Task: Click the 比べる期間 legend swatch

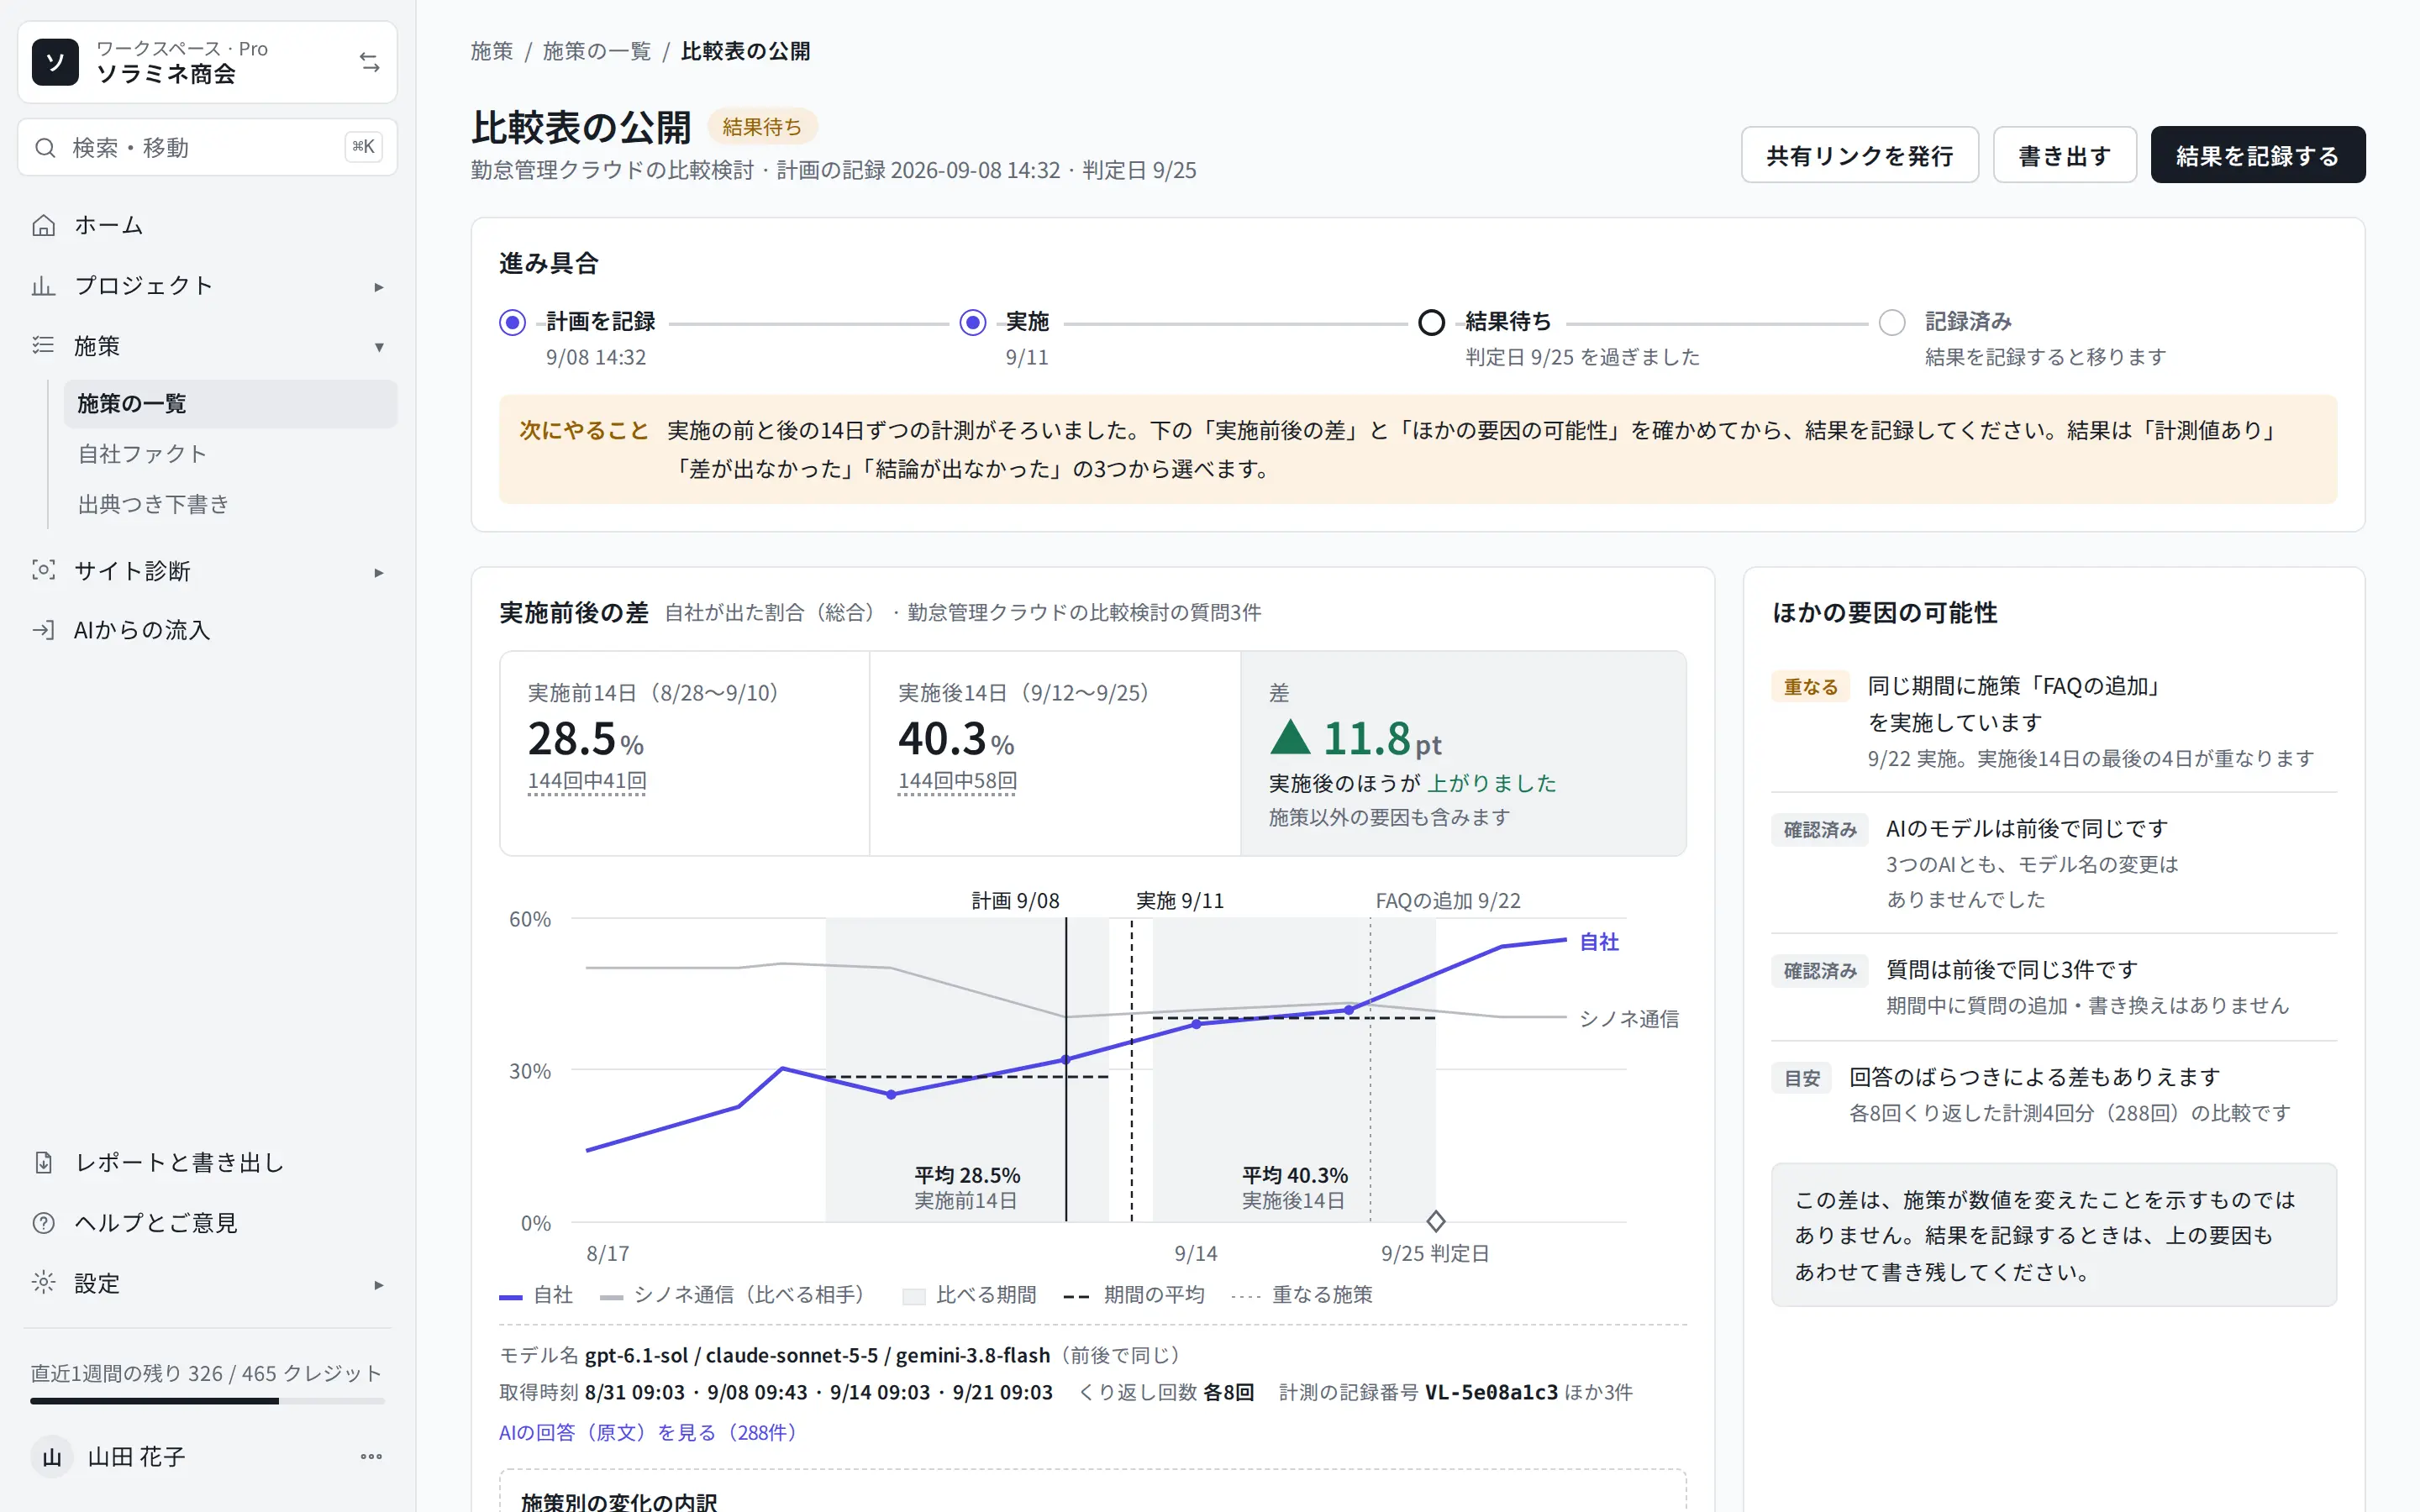Action: pyautogui.click(x=913, y=1296)
